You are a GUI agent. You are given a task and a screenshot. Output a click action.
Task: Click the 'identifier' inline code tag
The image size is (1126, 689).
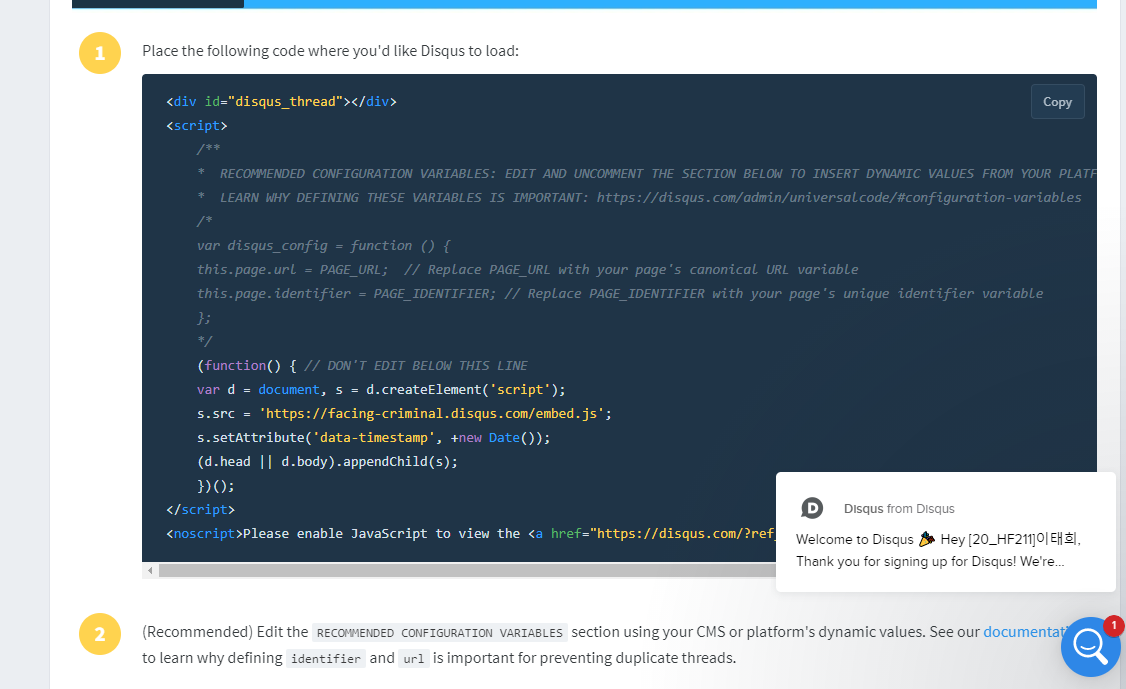point(325,658)
